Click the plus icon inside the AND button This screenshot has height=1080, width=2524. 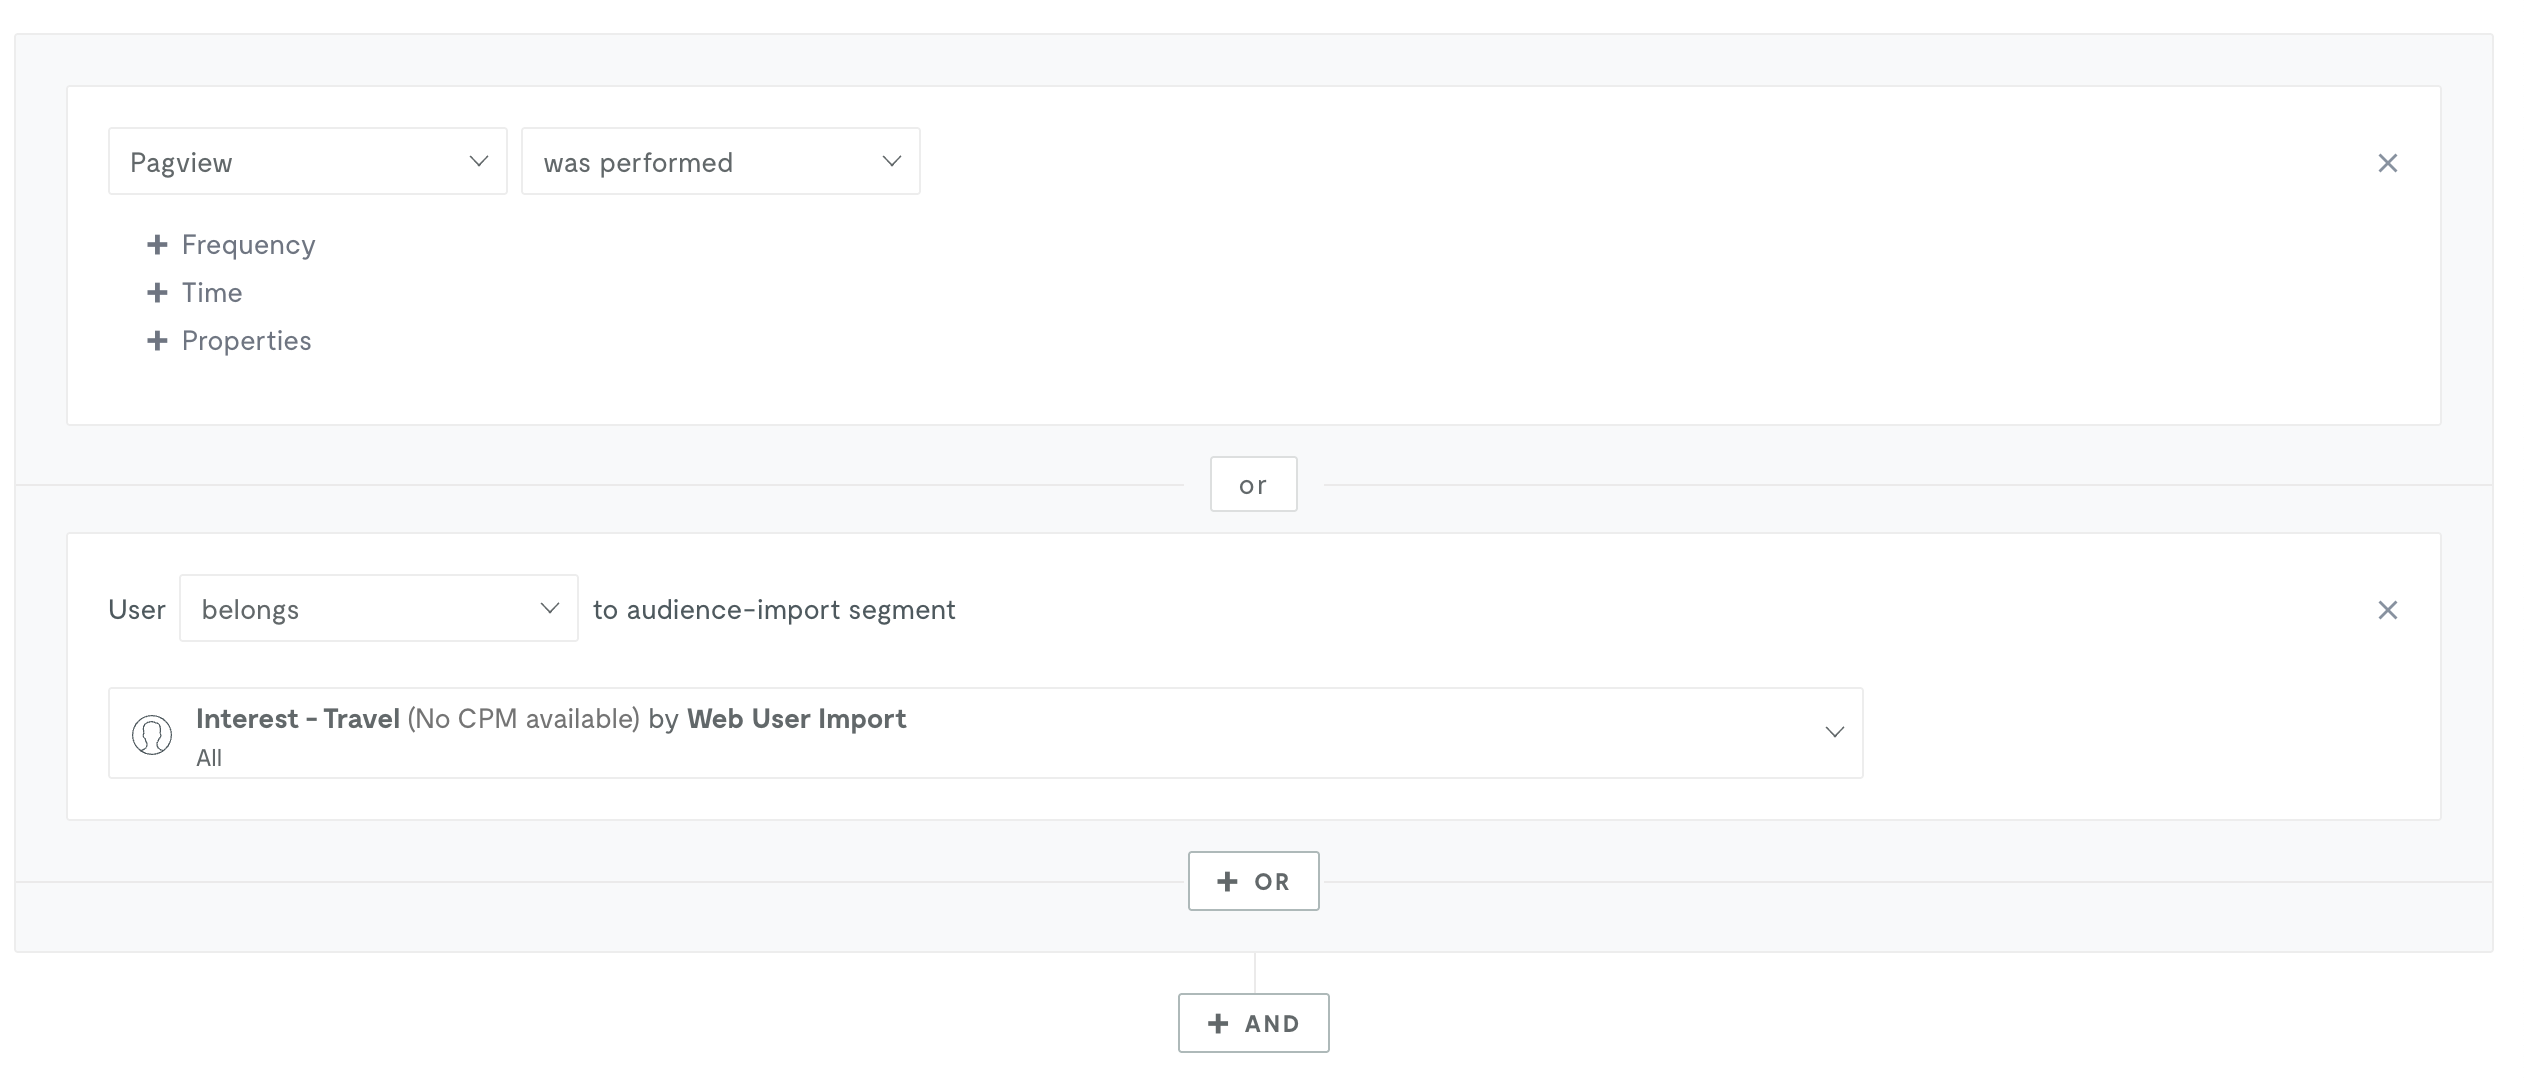(1217, 1022)
